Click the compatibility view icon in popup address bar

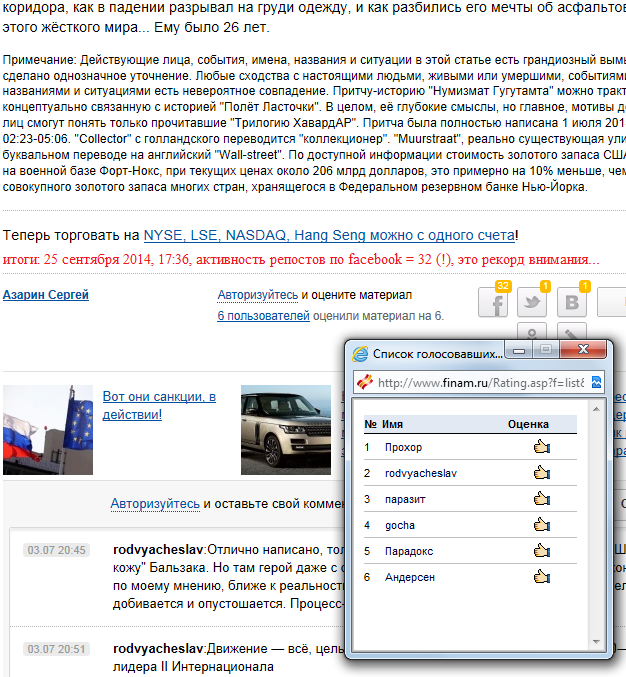point(596,382)
